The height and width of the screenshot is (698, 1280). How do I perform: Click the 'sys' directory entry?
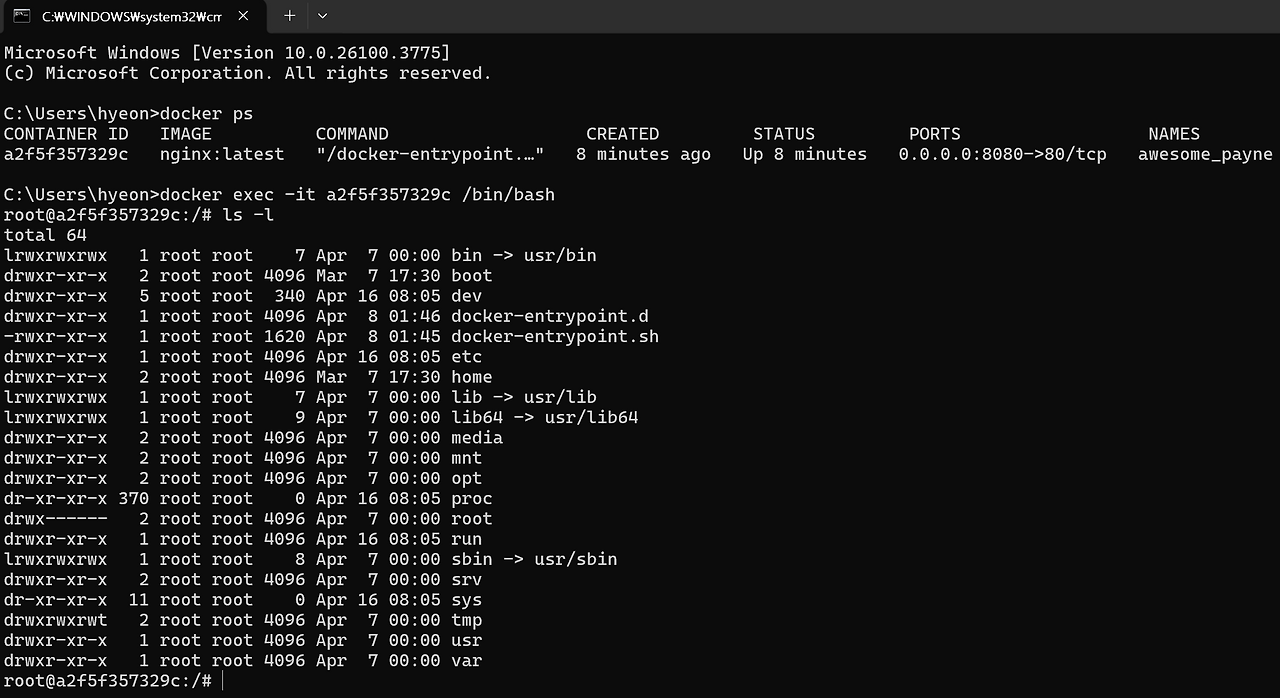467,600
